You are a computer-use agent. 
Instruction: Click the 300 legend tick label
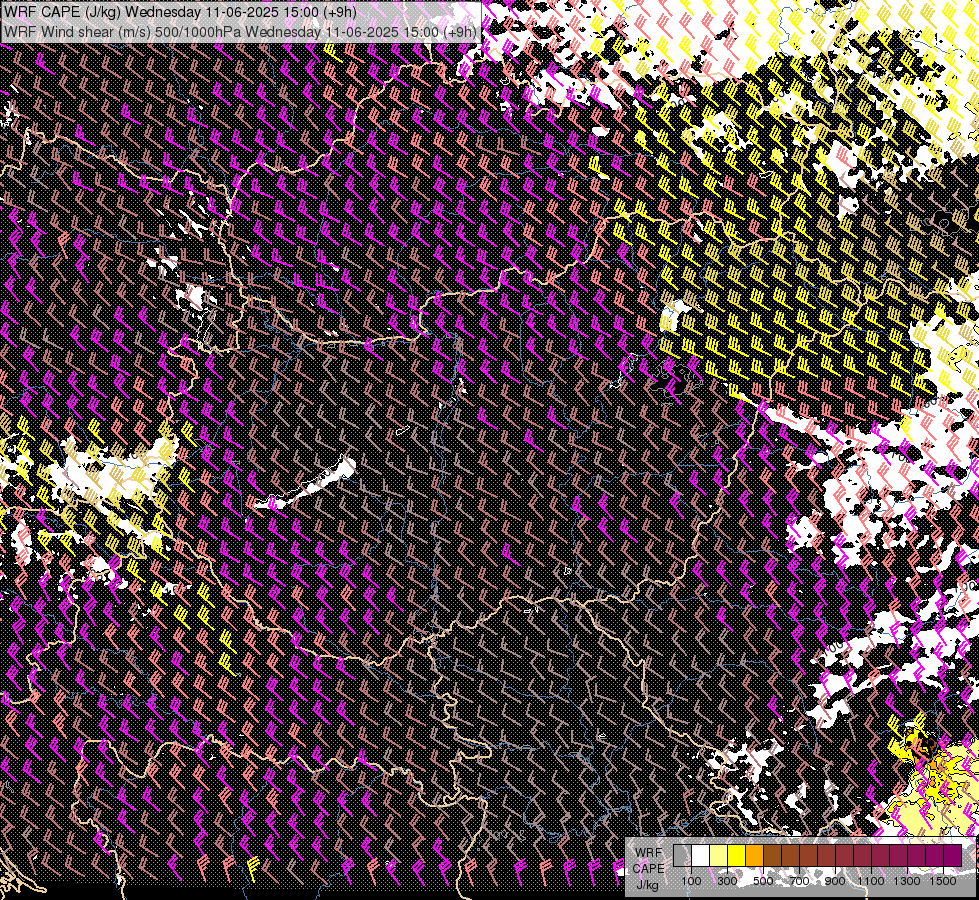727,881
